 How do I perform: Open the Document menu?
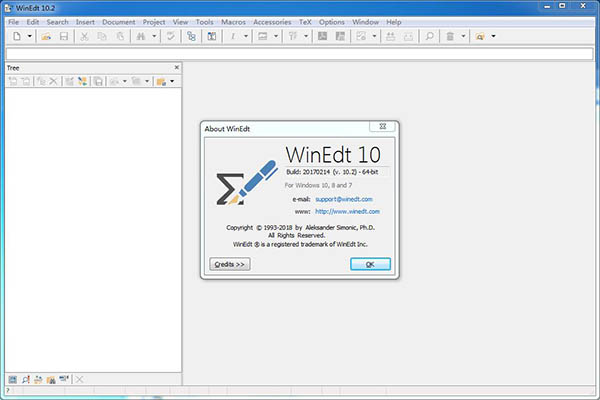(119, 22)
